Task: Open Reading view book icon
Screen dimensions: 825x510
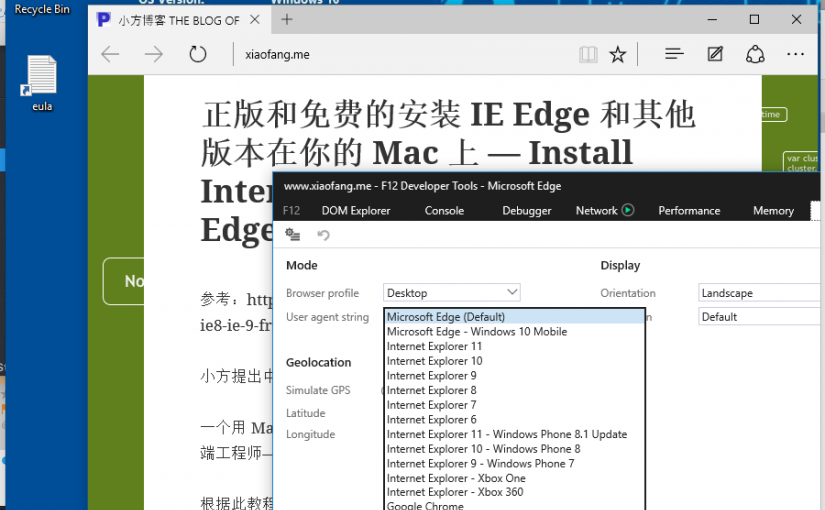Action: (x=588, y=54)
